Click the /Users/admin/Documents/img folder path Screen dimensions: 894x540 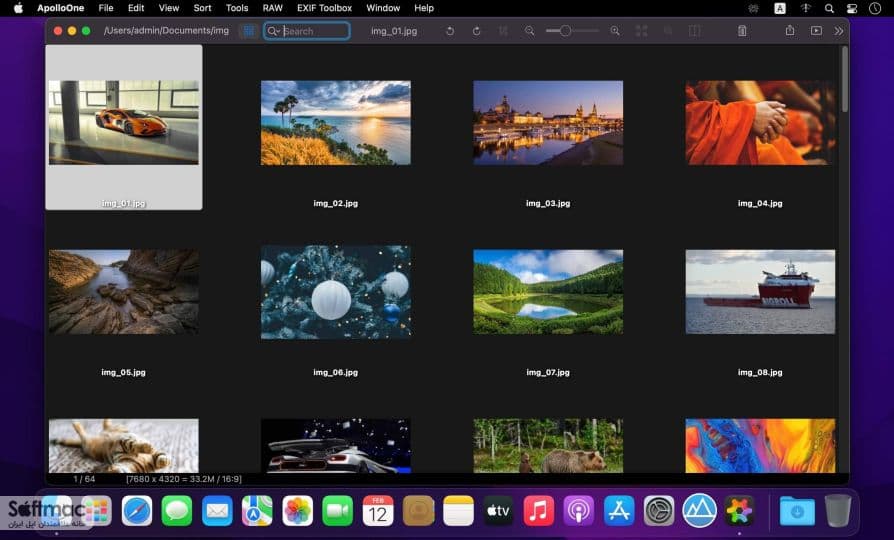coord(166,31)
